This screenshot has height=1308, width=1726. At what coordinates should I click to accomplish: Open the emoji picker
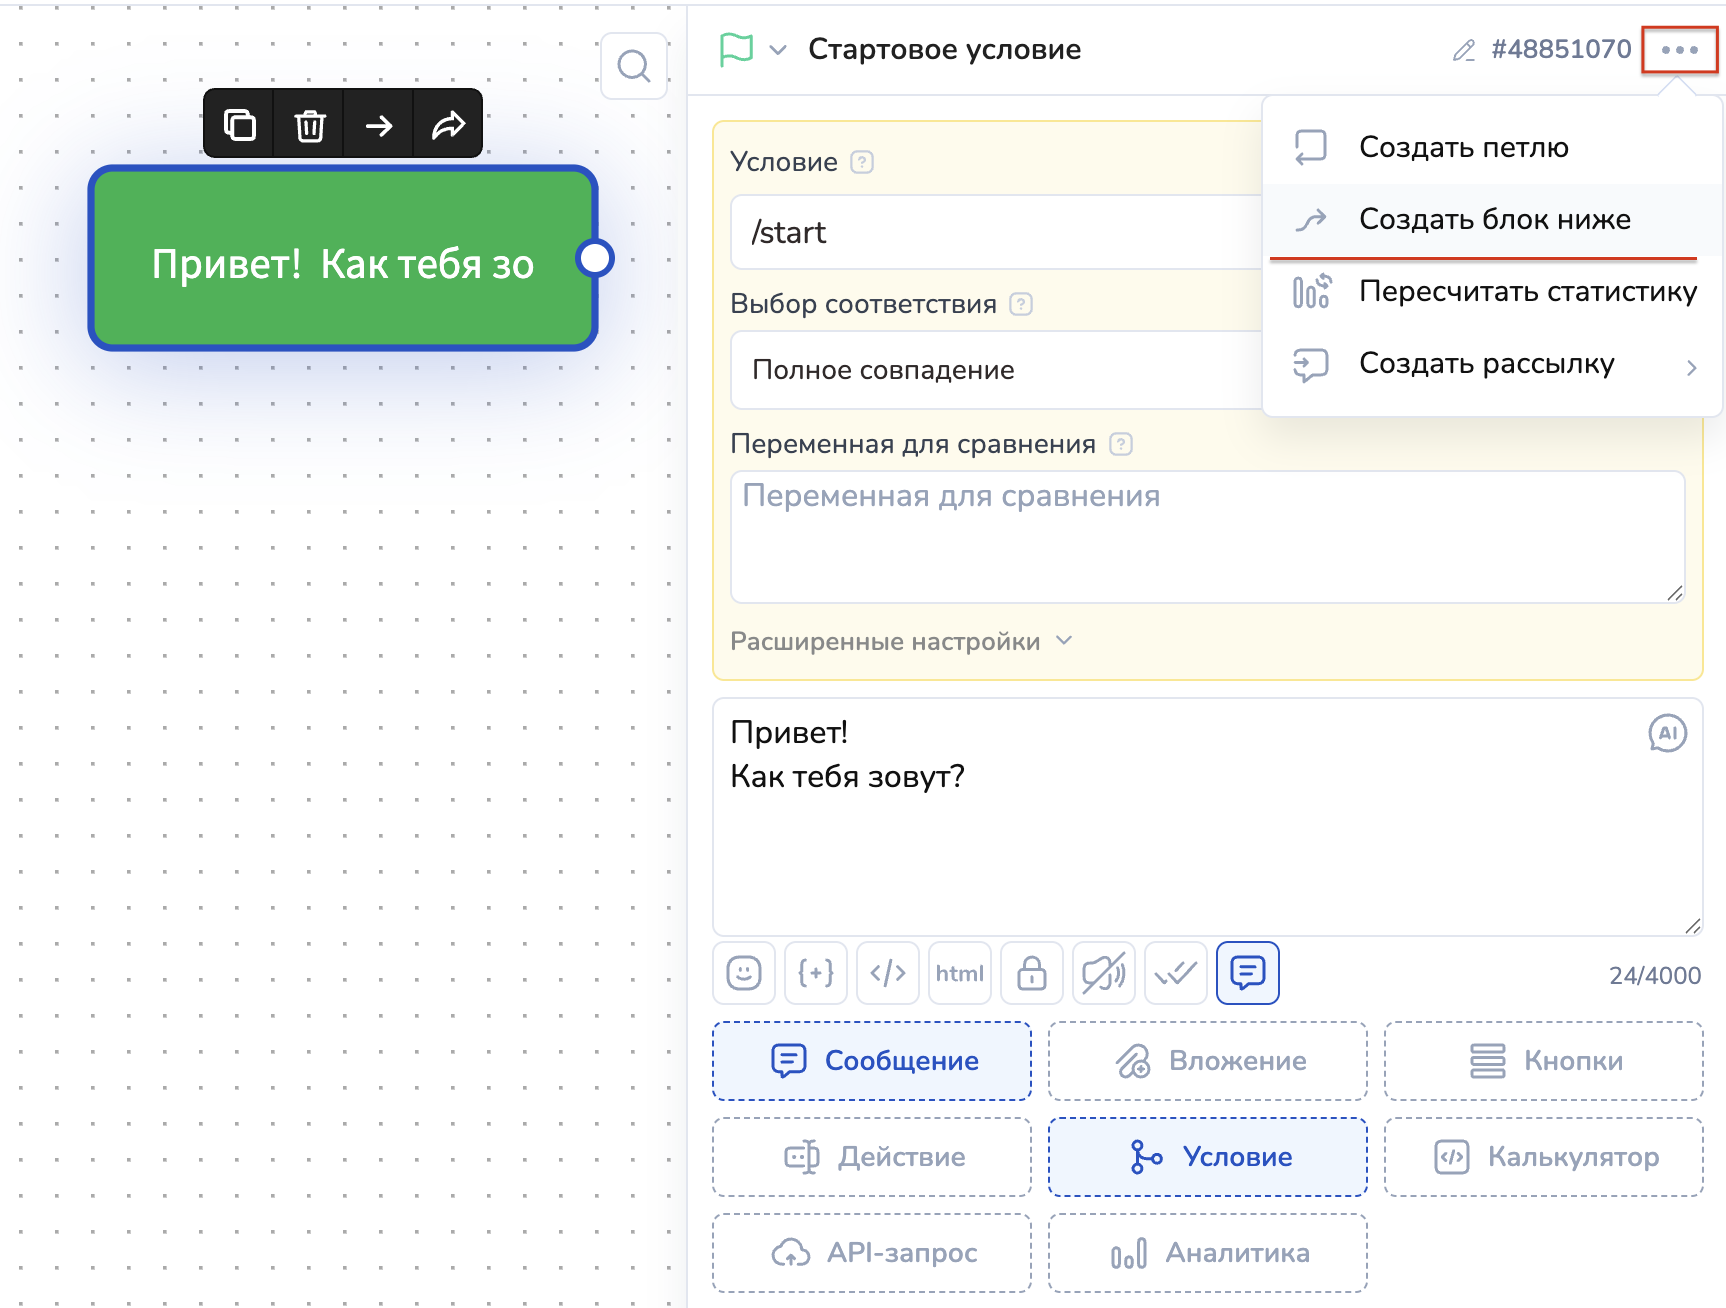coord(744,973)
